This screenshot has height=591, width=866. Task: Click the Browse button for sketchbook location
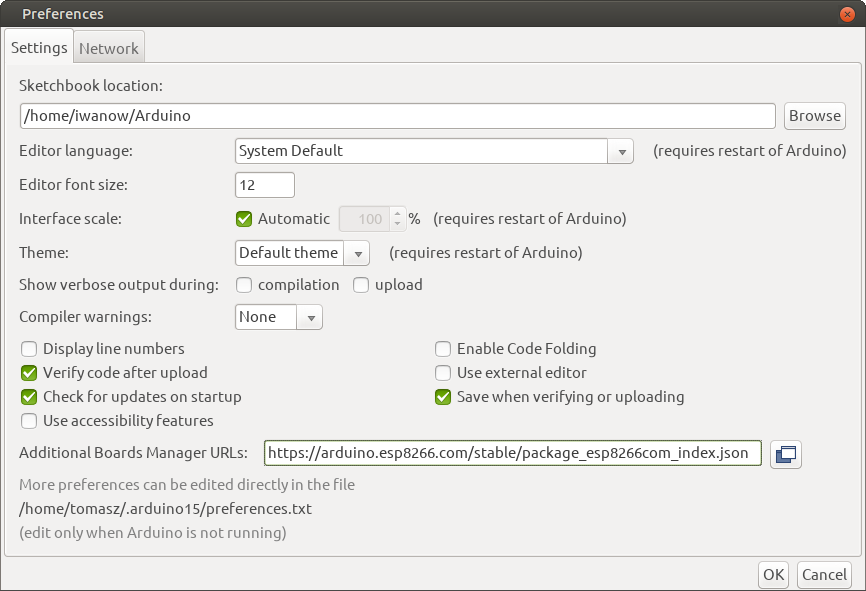(x=814, y=116)
